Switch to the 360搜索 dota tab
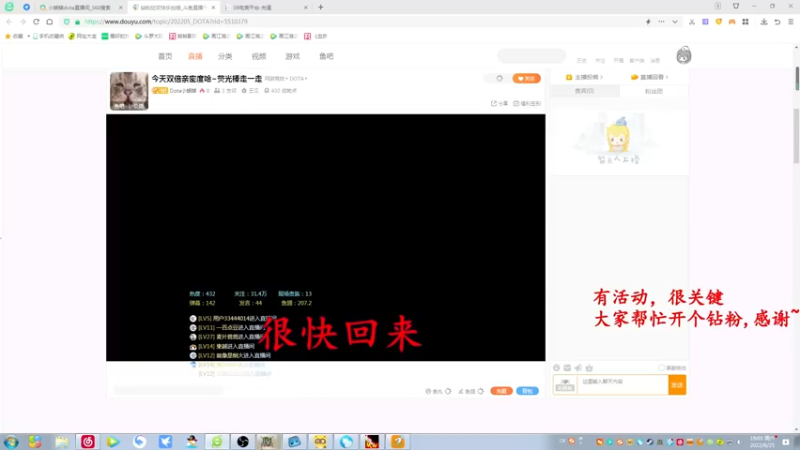Screen dimensions: 800x450 (79, 8)
